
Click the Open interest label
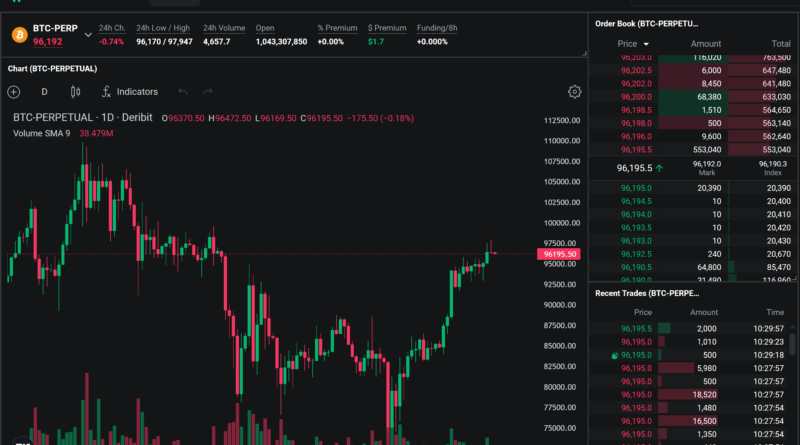click(265, 28)
